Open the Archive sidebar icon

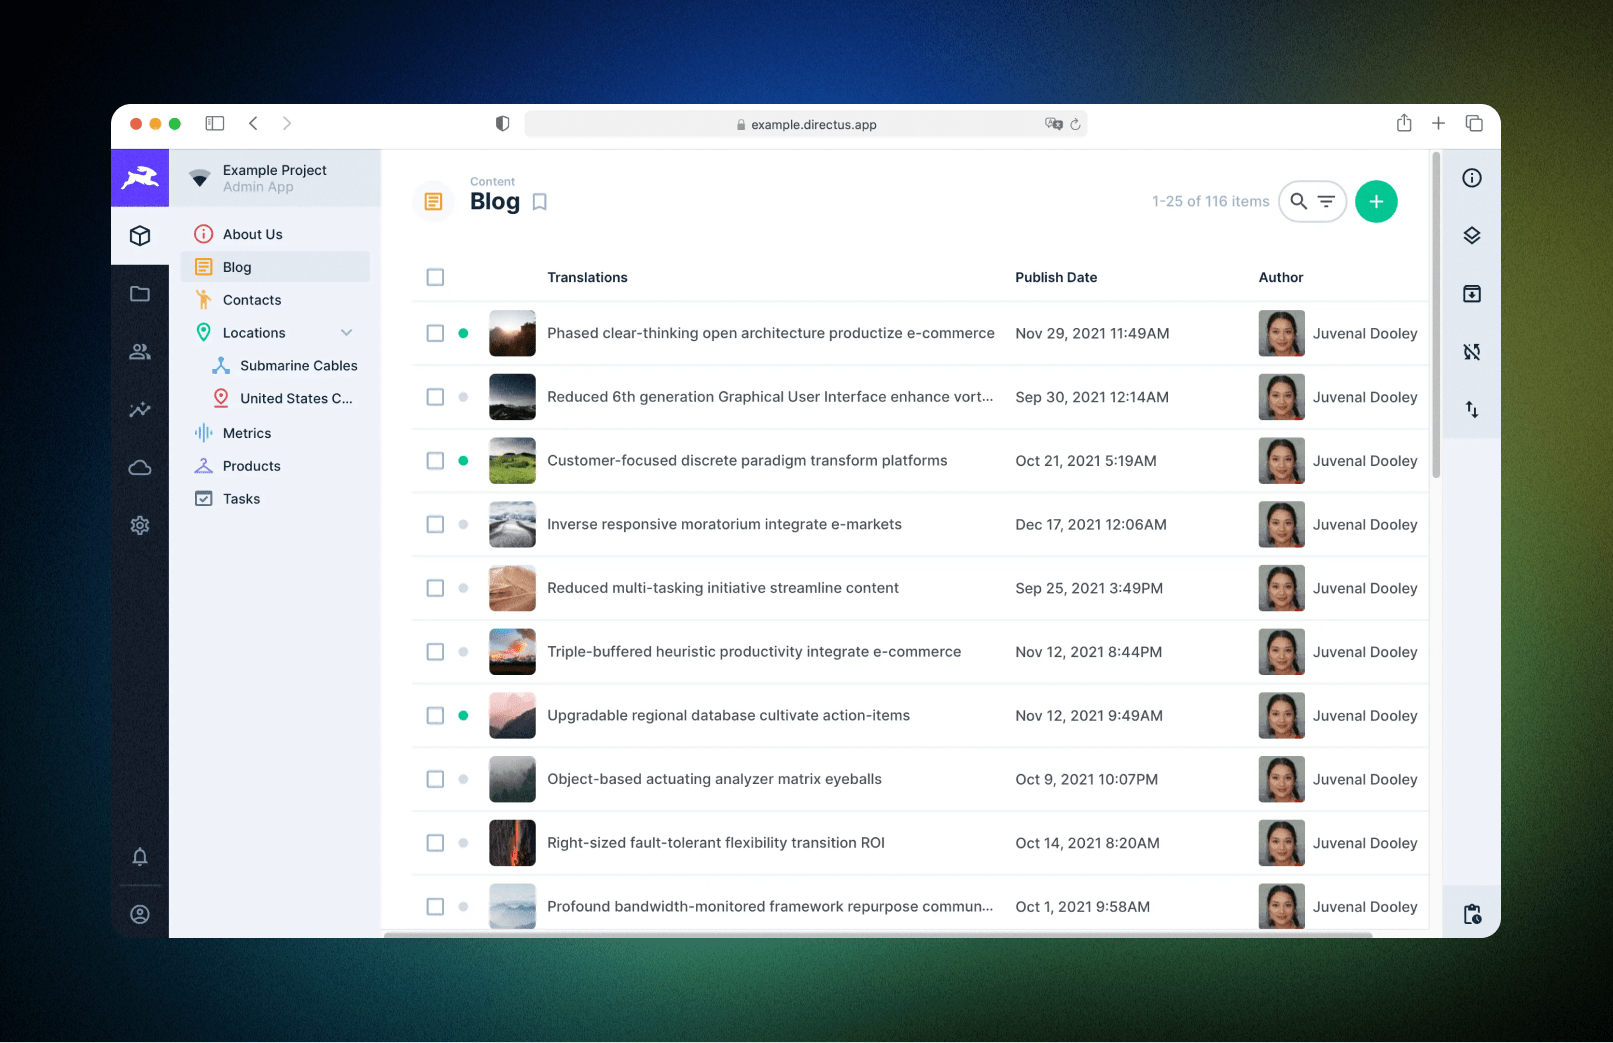[x=1472, y=294]
